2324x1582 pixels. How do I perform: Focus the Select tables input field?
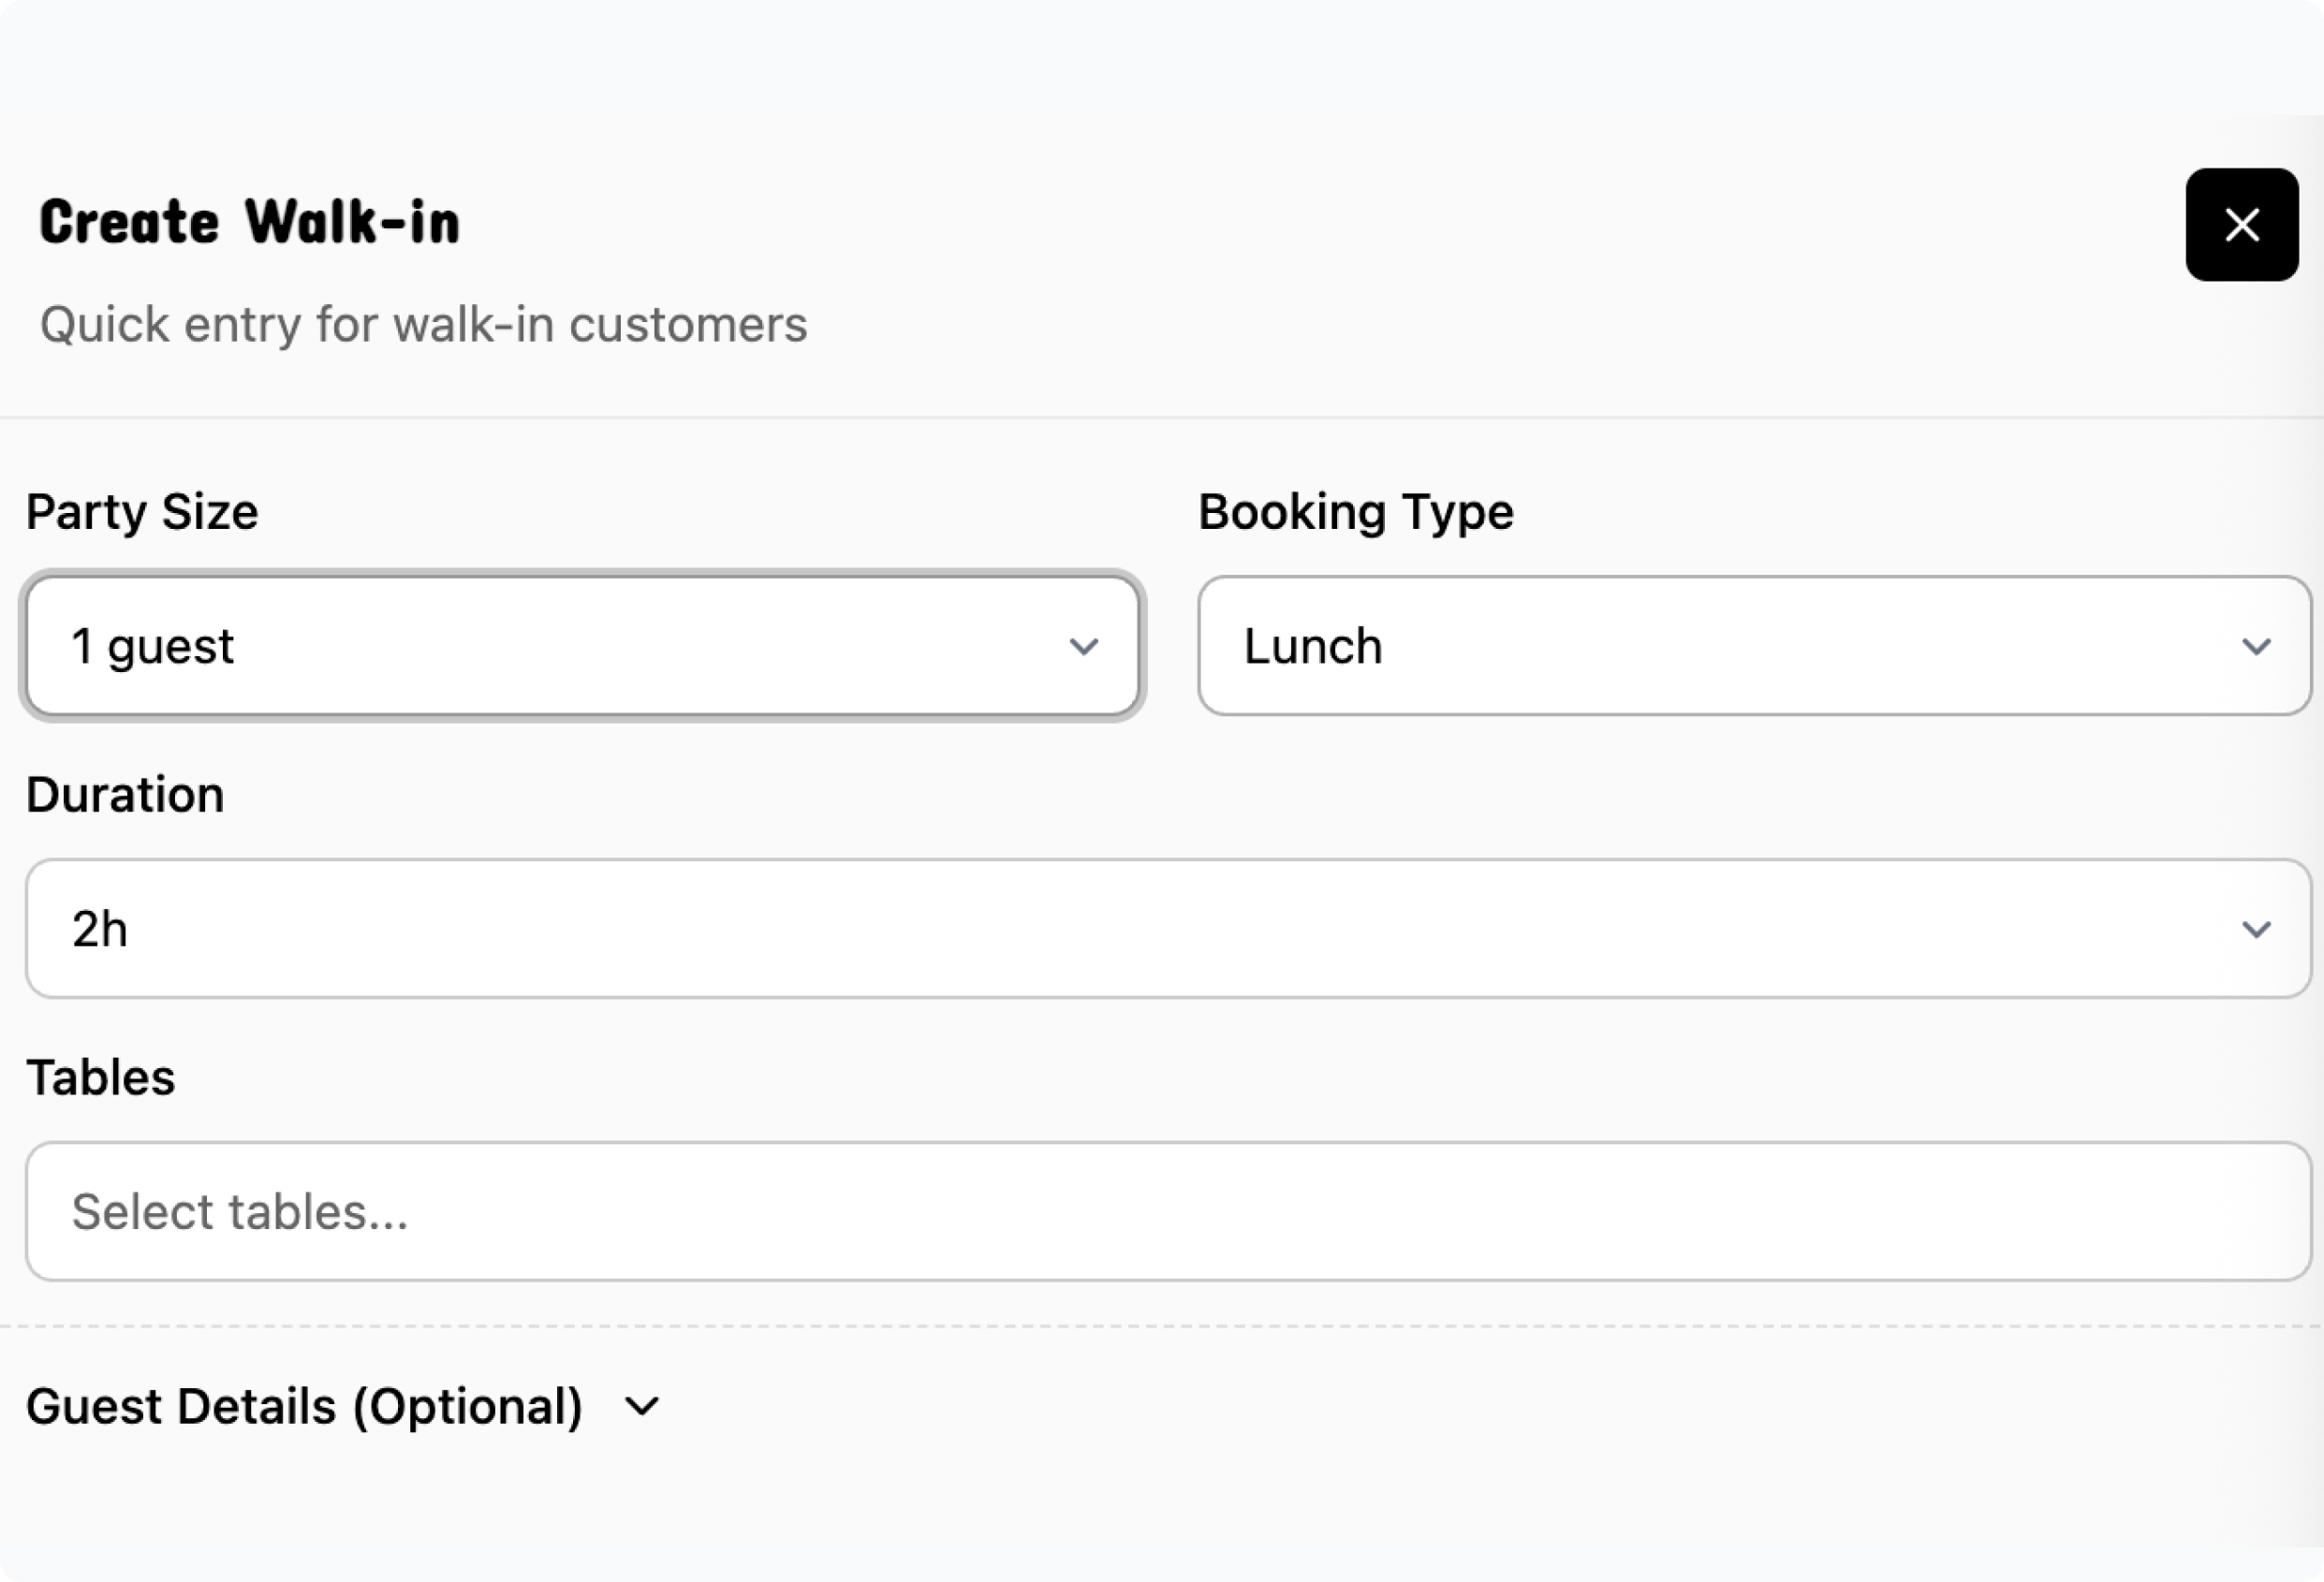click(1167, 1211)
